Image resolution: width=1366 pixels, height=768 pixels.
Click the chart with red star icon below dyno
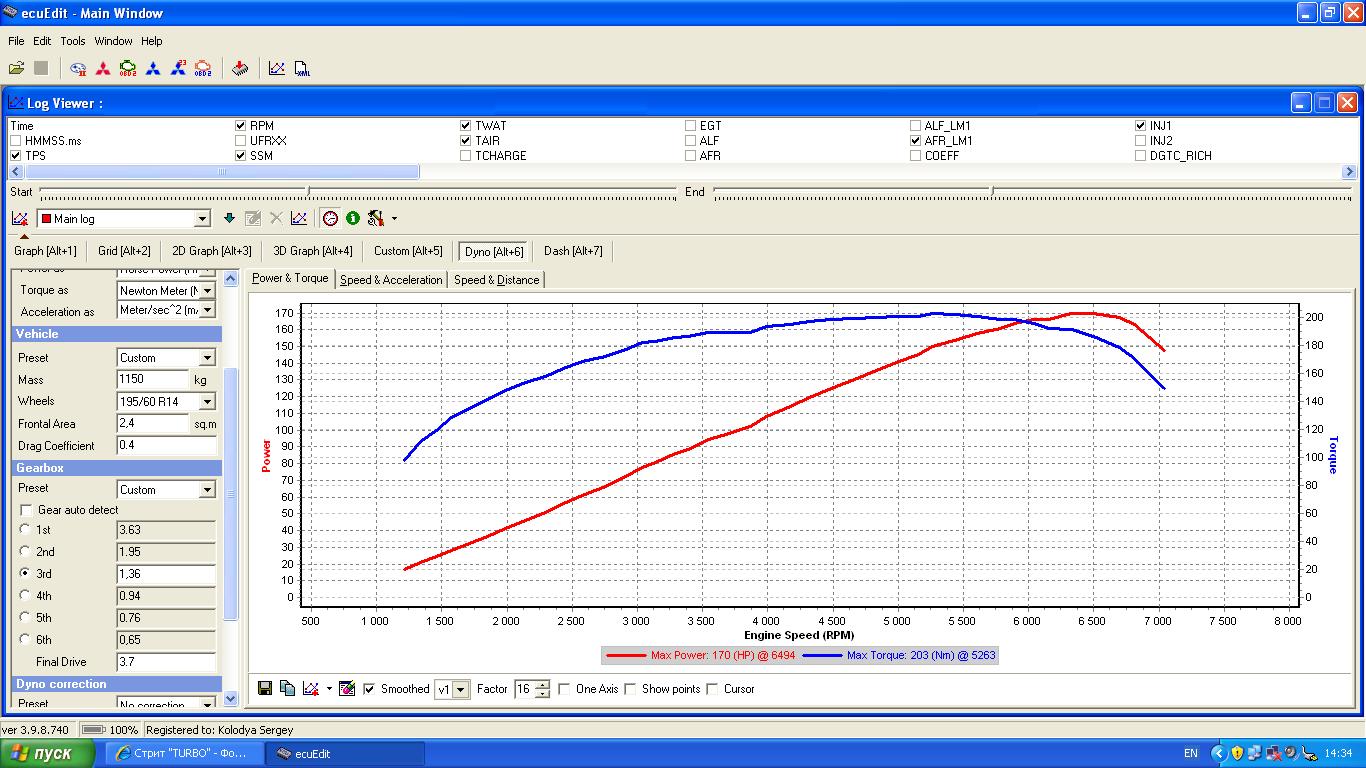coord(311,689)
